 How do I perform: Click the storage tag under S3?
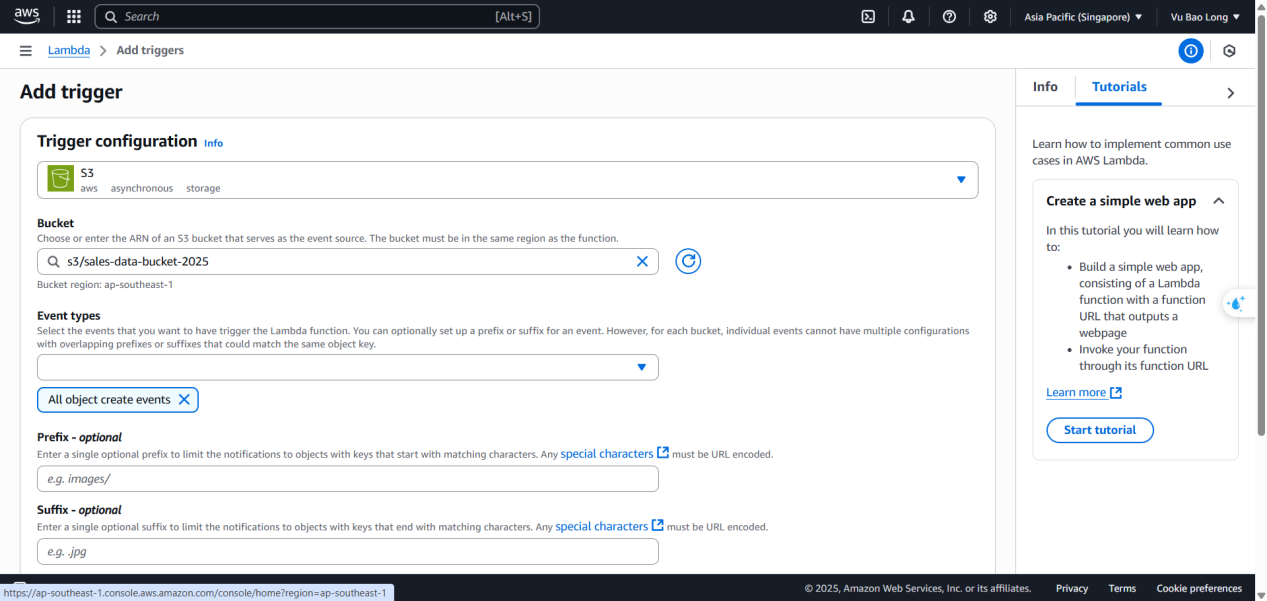[x=203, y=188]
